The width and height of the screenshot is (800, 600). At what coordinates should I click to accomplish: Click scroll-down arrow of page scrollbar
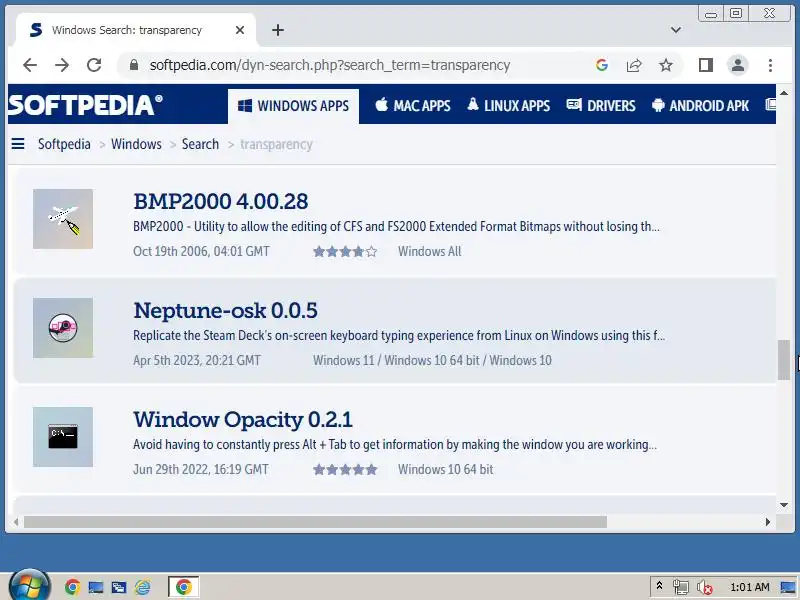(784, 505)
